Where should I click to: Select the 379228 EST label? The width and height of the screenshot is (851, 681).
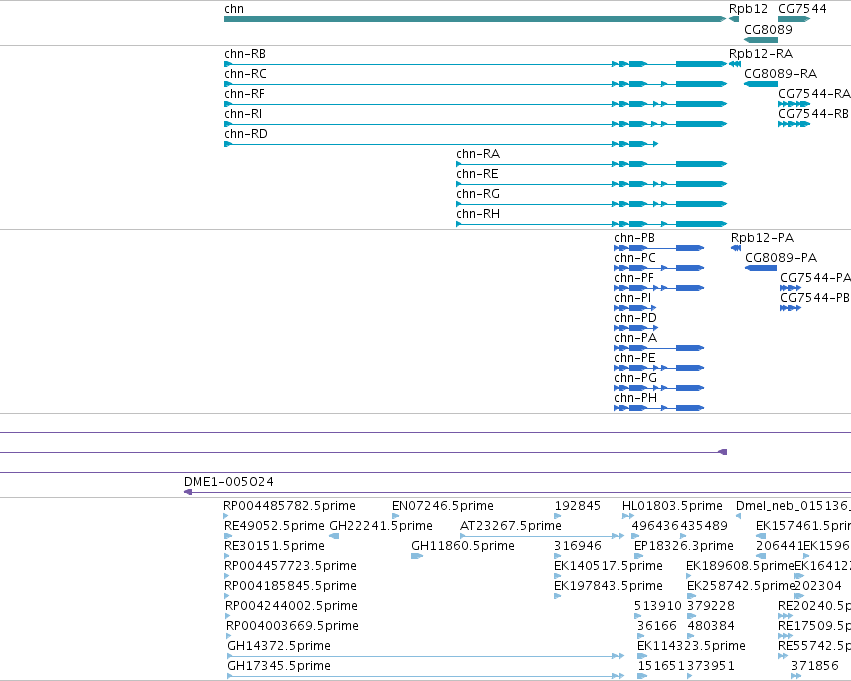pyautogui.click(x=711, y=606)
